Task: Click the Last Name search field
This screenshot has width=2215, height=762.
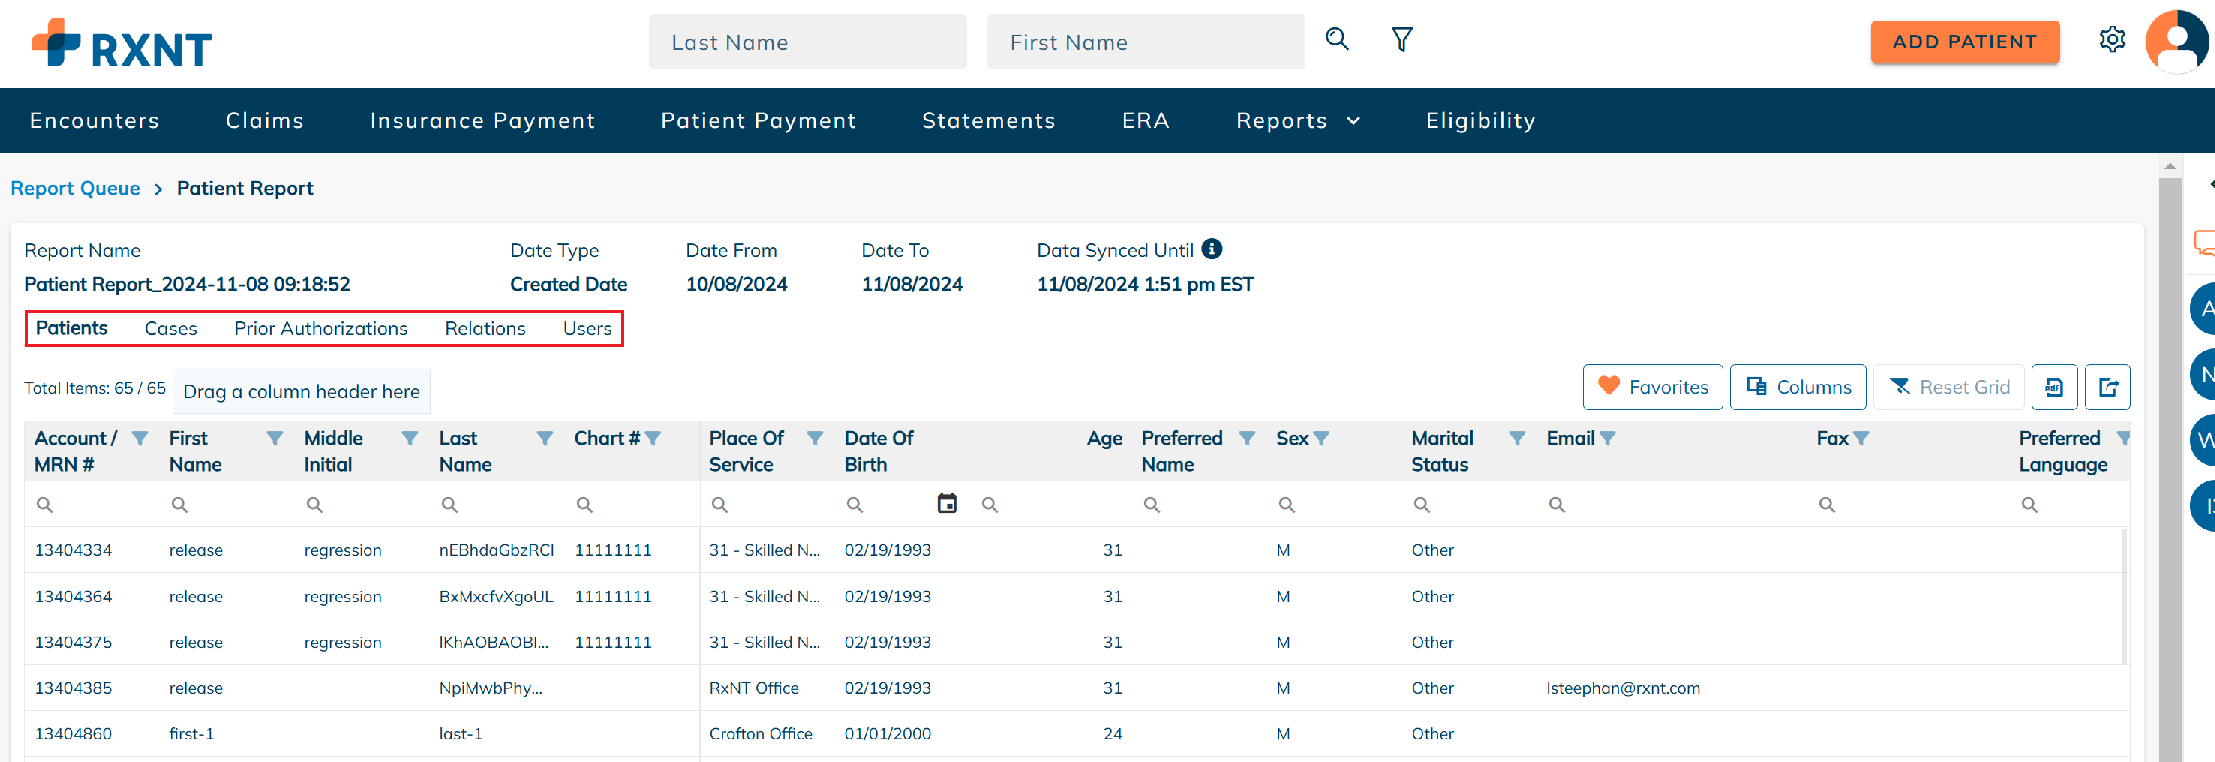Action: coord(807,42)
